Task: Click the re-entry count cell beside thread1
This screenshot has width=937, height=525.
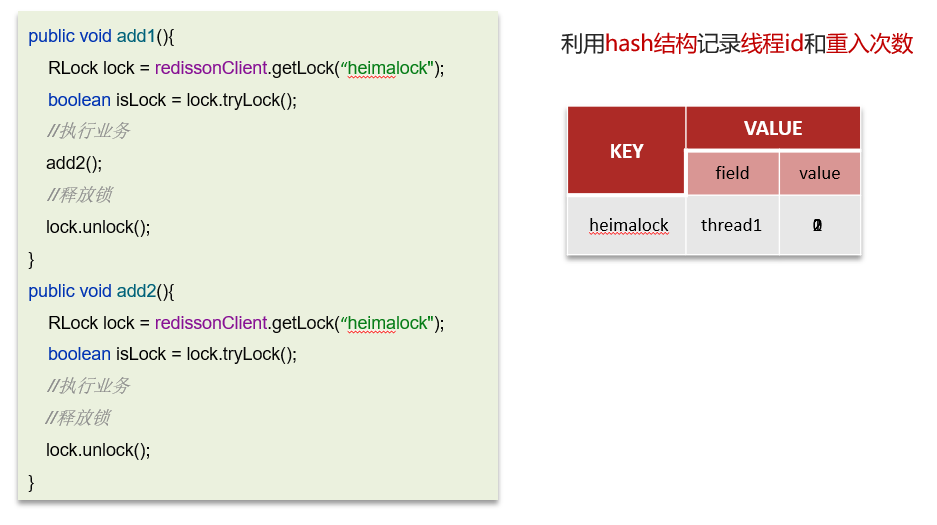Action: click(x=818, y=225)
